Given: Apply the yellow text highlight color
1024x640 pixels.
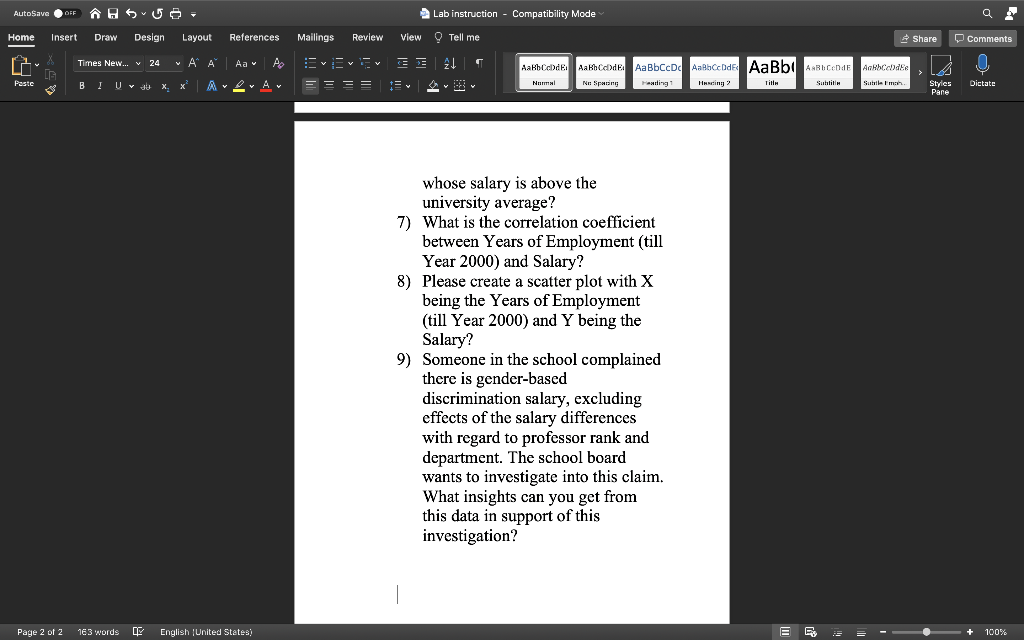Looking at the screenshot, I should 239,86.
